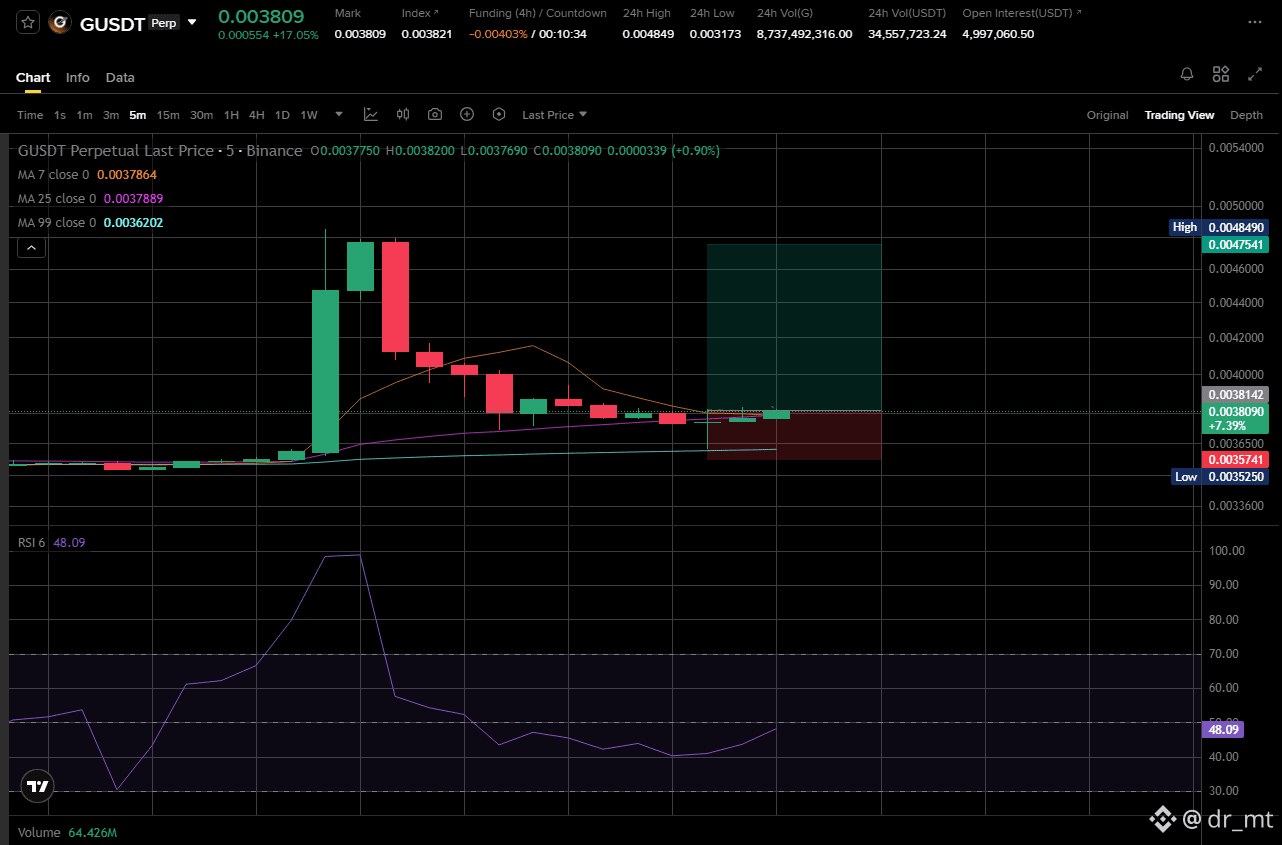Open the line chart indicators icon
Screen dimensions: 1282x845
pyautogui.click(x=371, y=114)
